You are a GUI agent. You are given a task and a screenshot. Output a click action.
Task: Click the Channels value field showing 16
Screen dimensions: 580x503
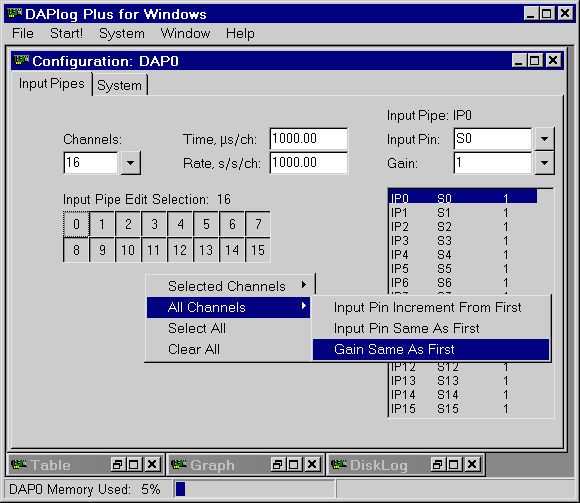(x=91, y=162)
